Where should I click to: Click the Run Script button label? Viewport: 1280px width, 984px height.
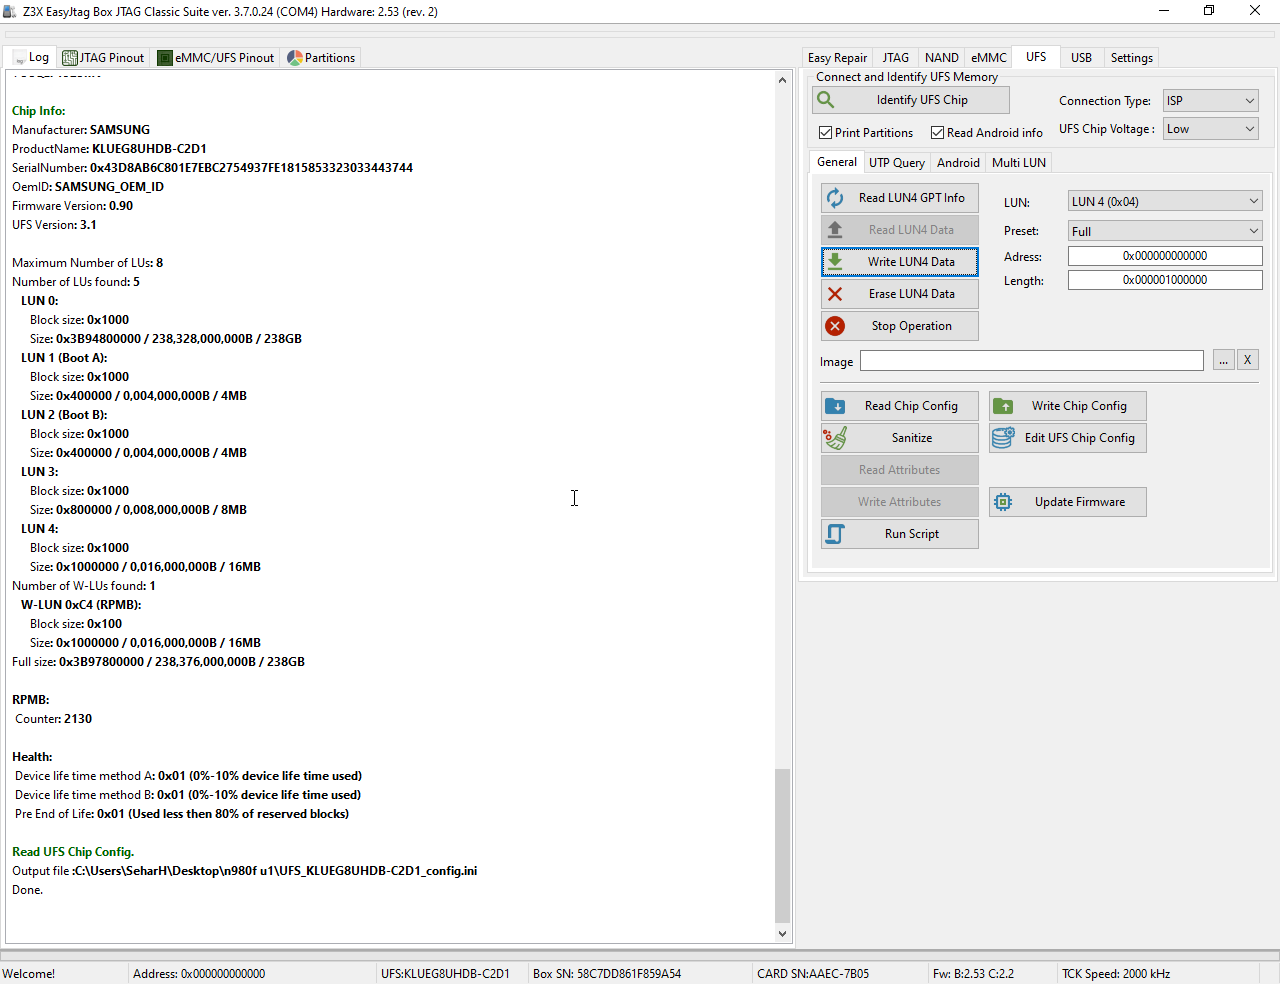[x=912, y=534]
